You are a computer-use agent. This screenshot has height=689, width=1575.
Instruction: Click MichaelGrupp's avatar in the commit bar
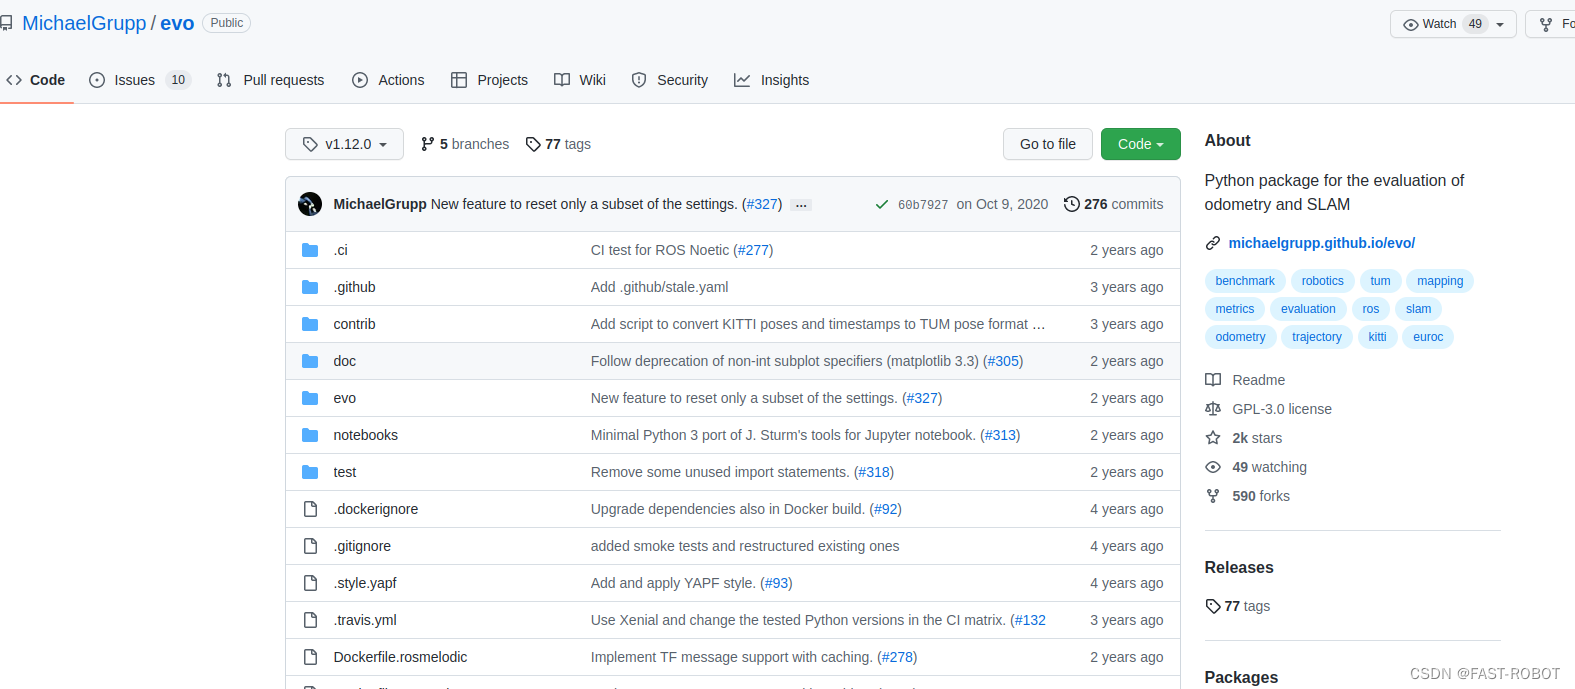(310, 204)
